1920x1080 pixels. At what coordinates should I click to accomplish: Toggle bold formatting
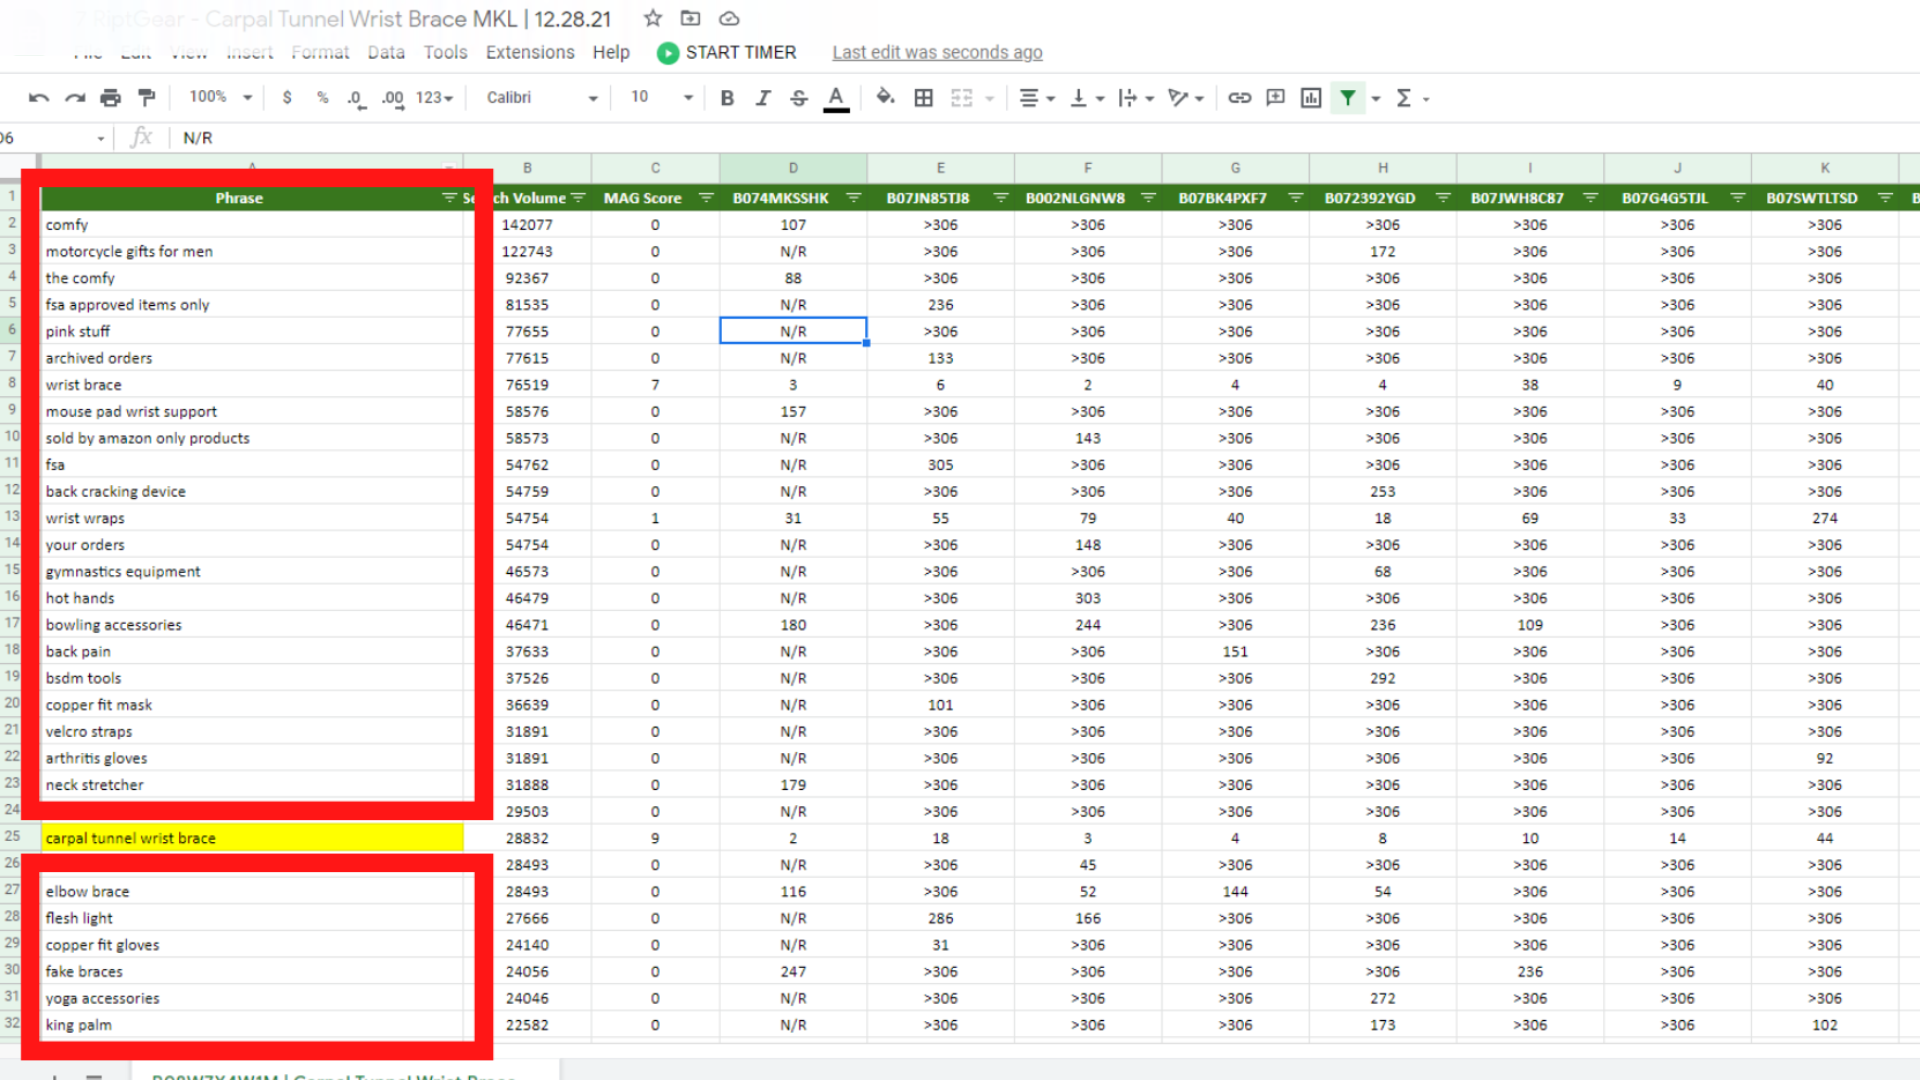tap(727, 98)
